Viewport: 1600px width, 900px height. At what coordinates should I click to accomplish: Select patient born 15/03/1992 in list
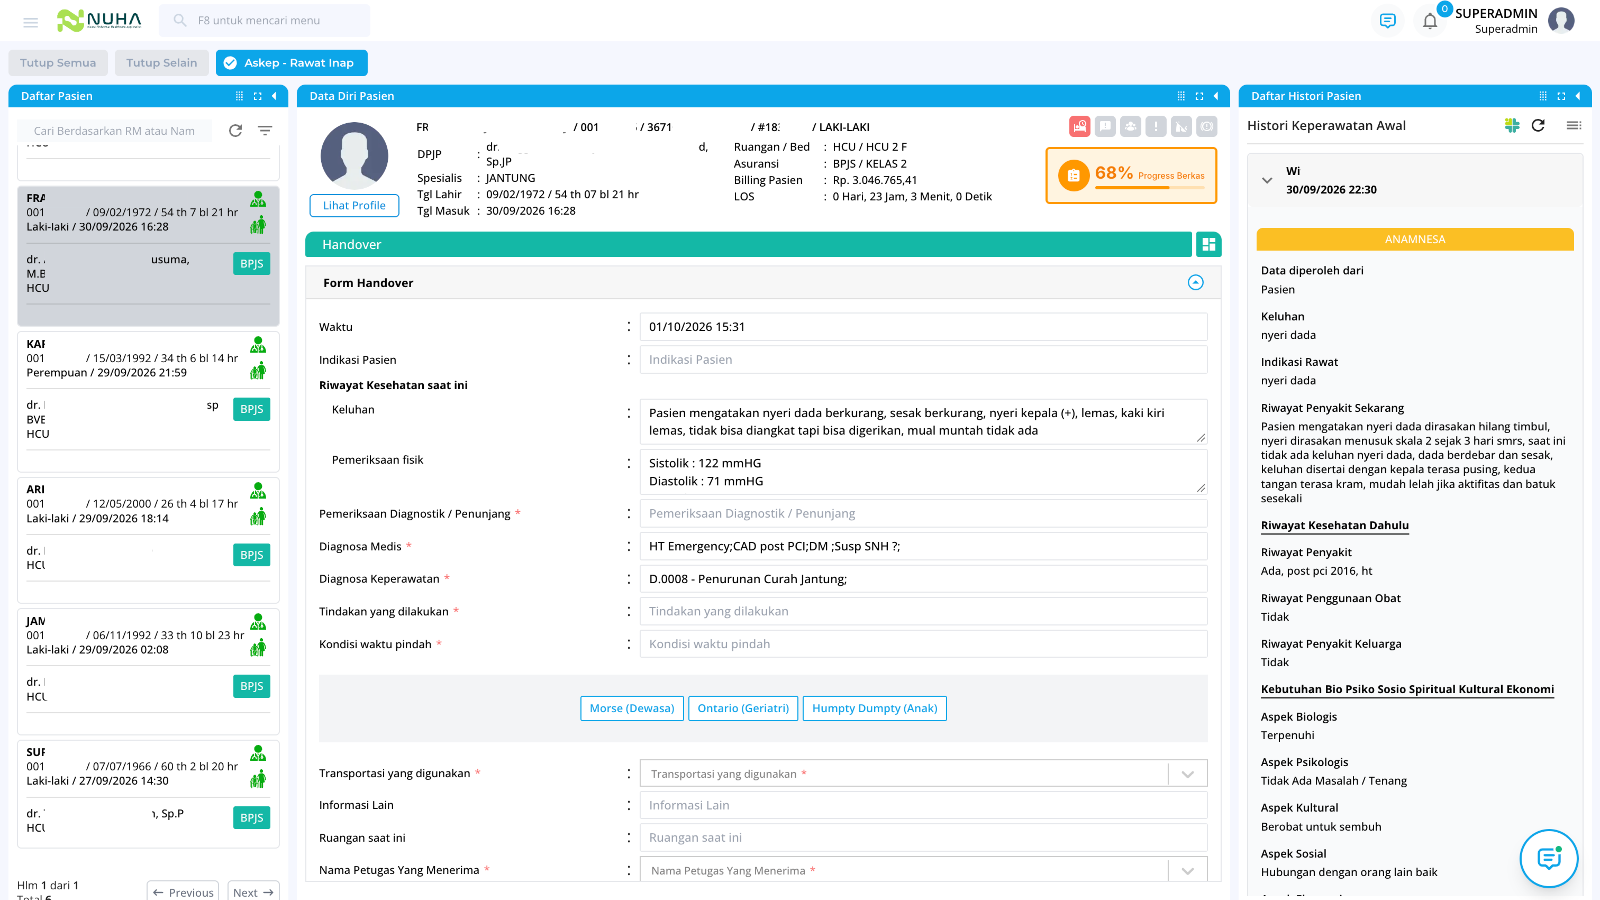coord(148,402)
